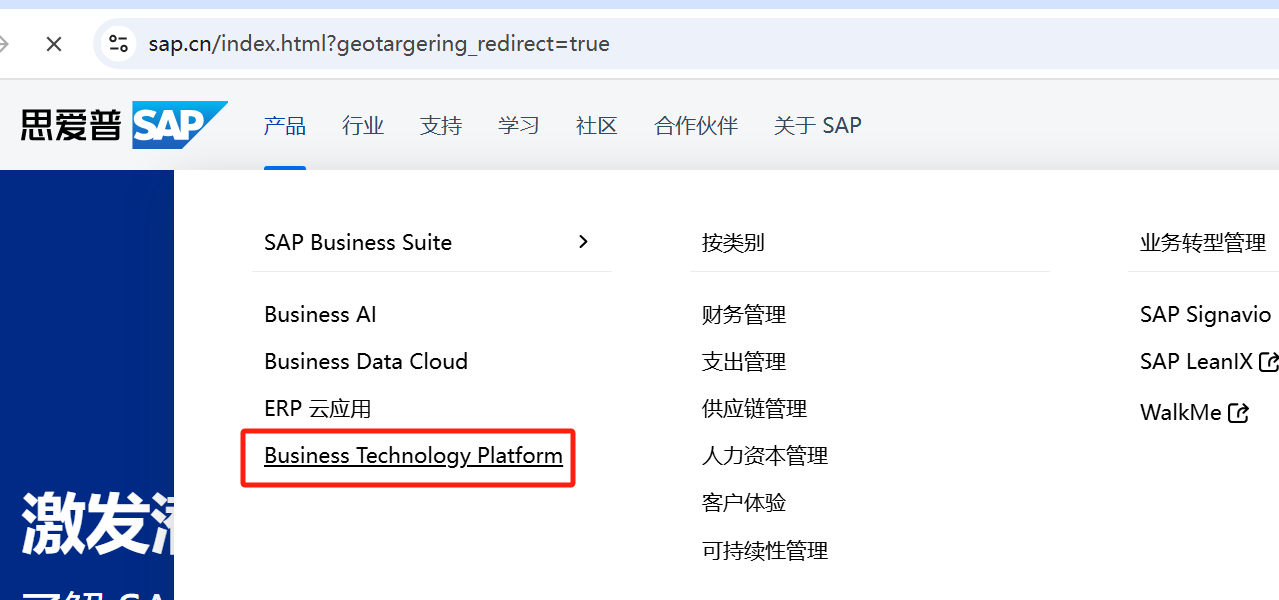Open Business Data Cloud link
This screenshot has width=1279, height=600.
tap(366, 361)
